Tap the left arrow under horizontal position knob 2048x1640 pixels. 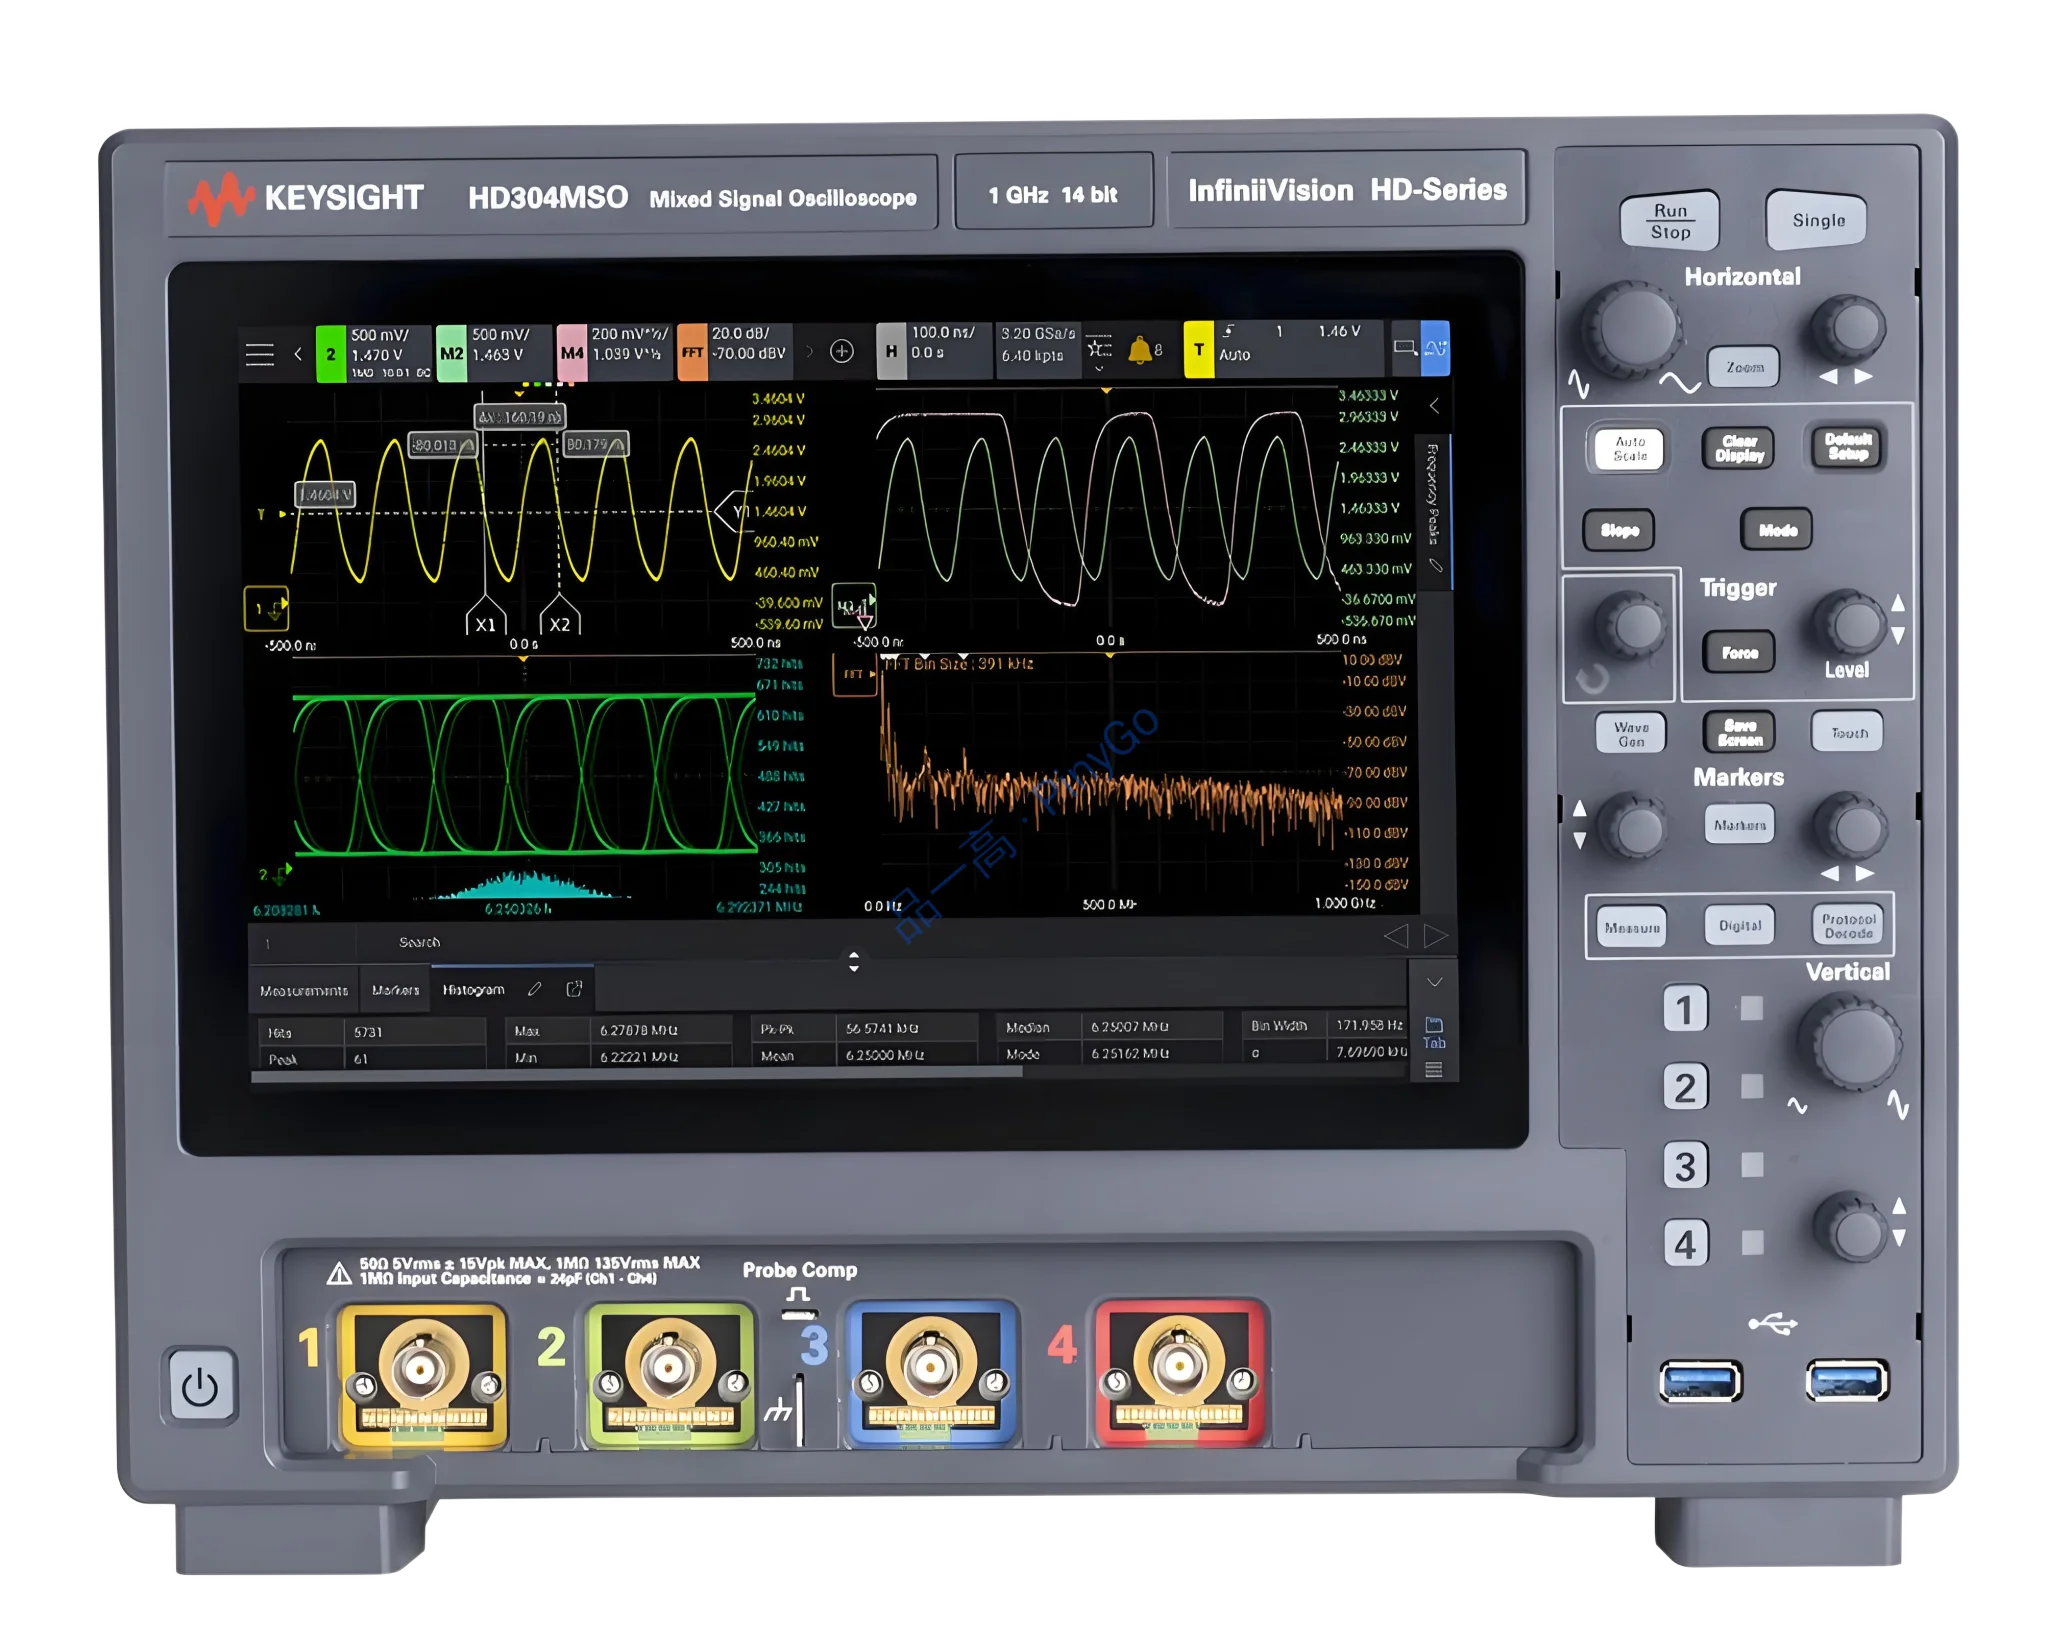click(x=1829, y=377)
